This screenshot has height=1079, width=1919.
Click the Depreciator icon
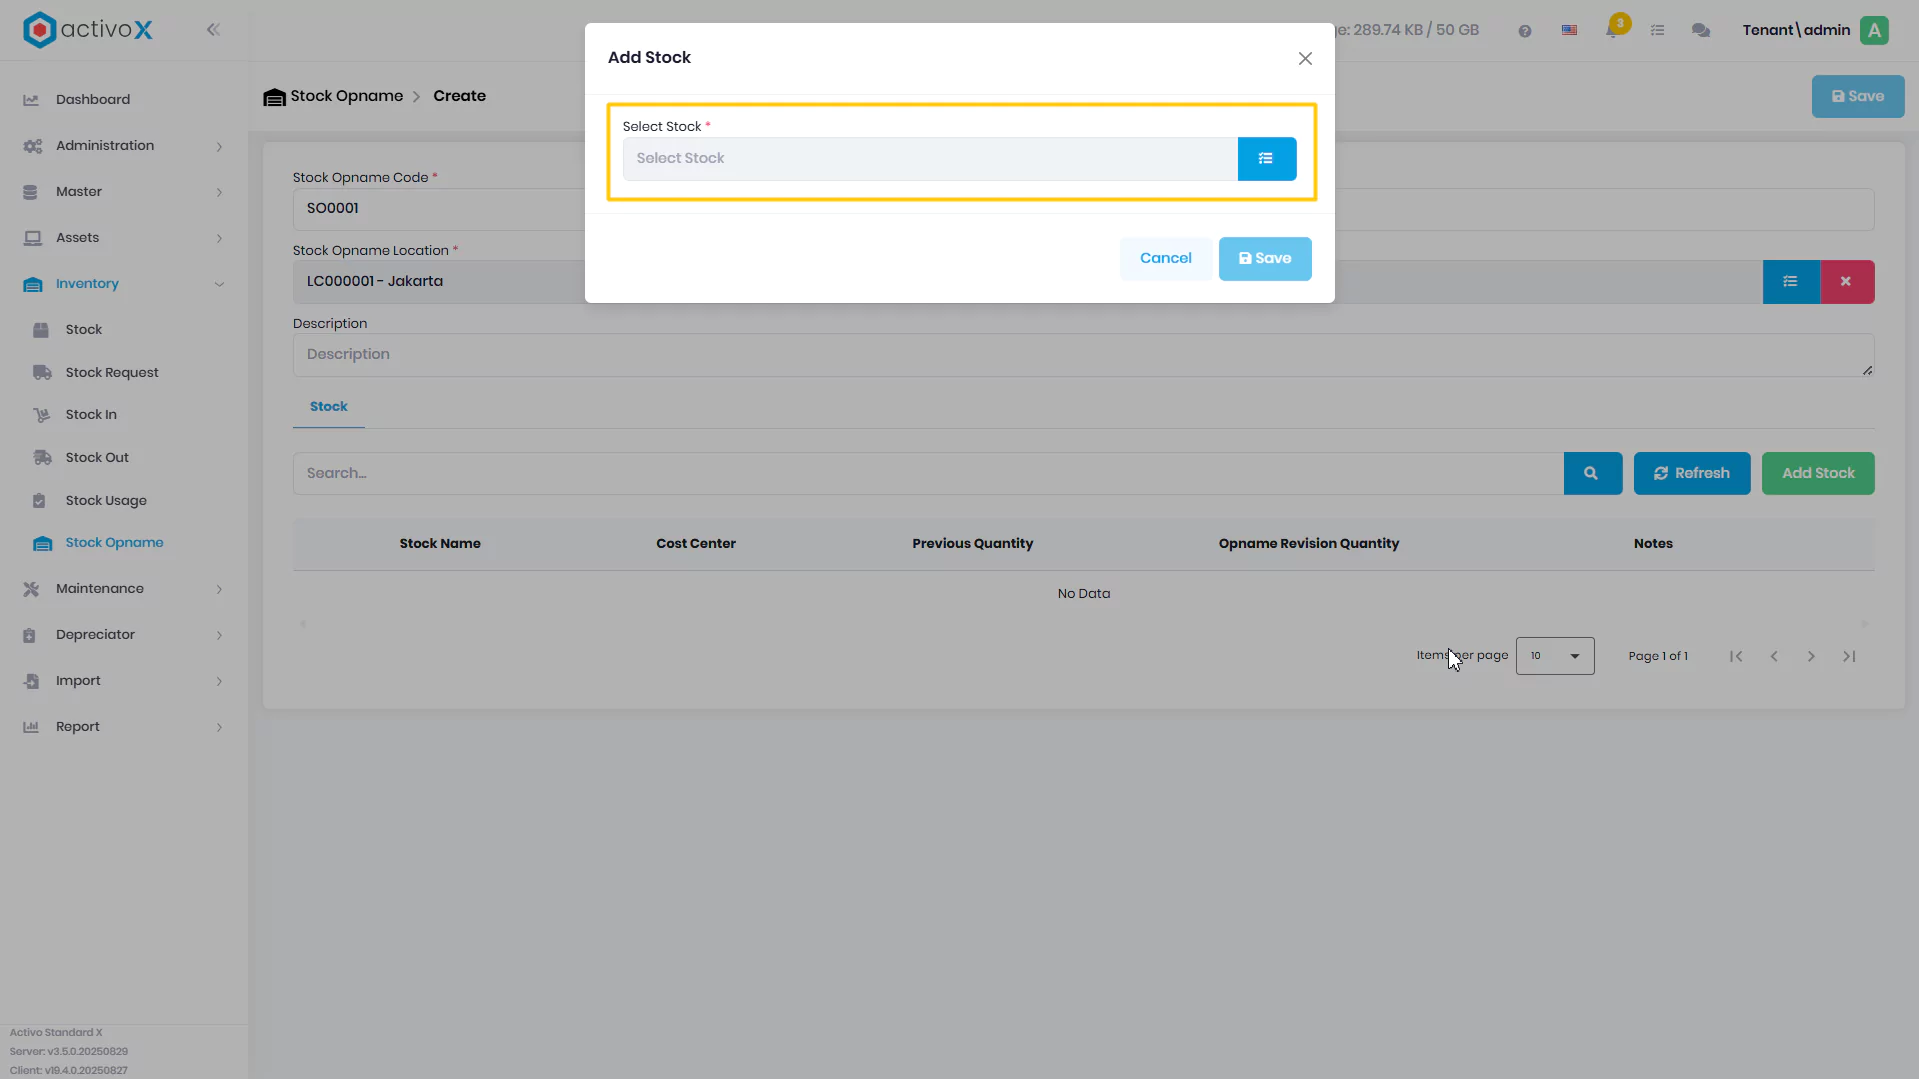(x=29, y=636)
